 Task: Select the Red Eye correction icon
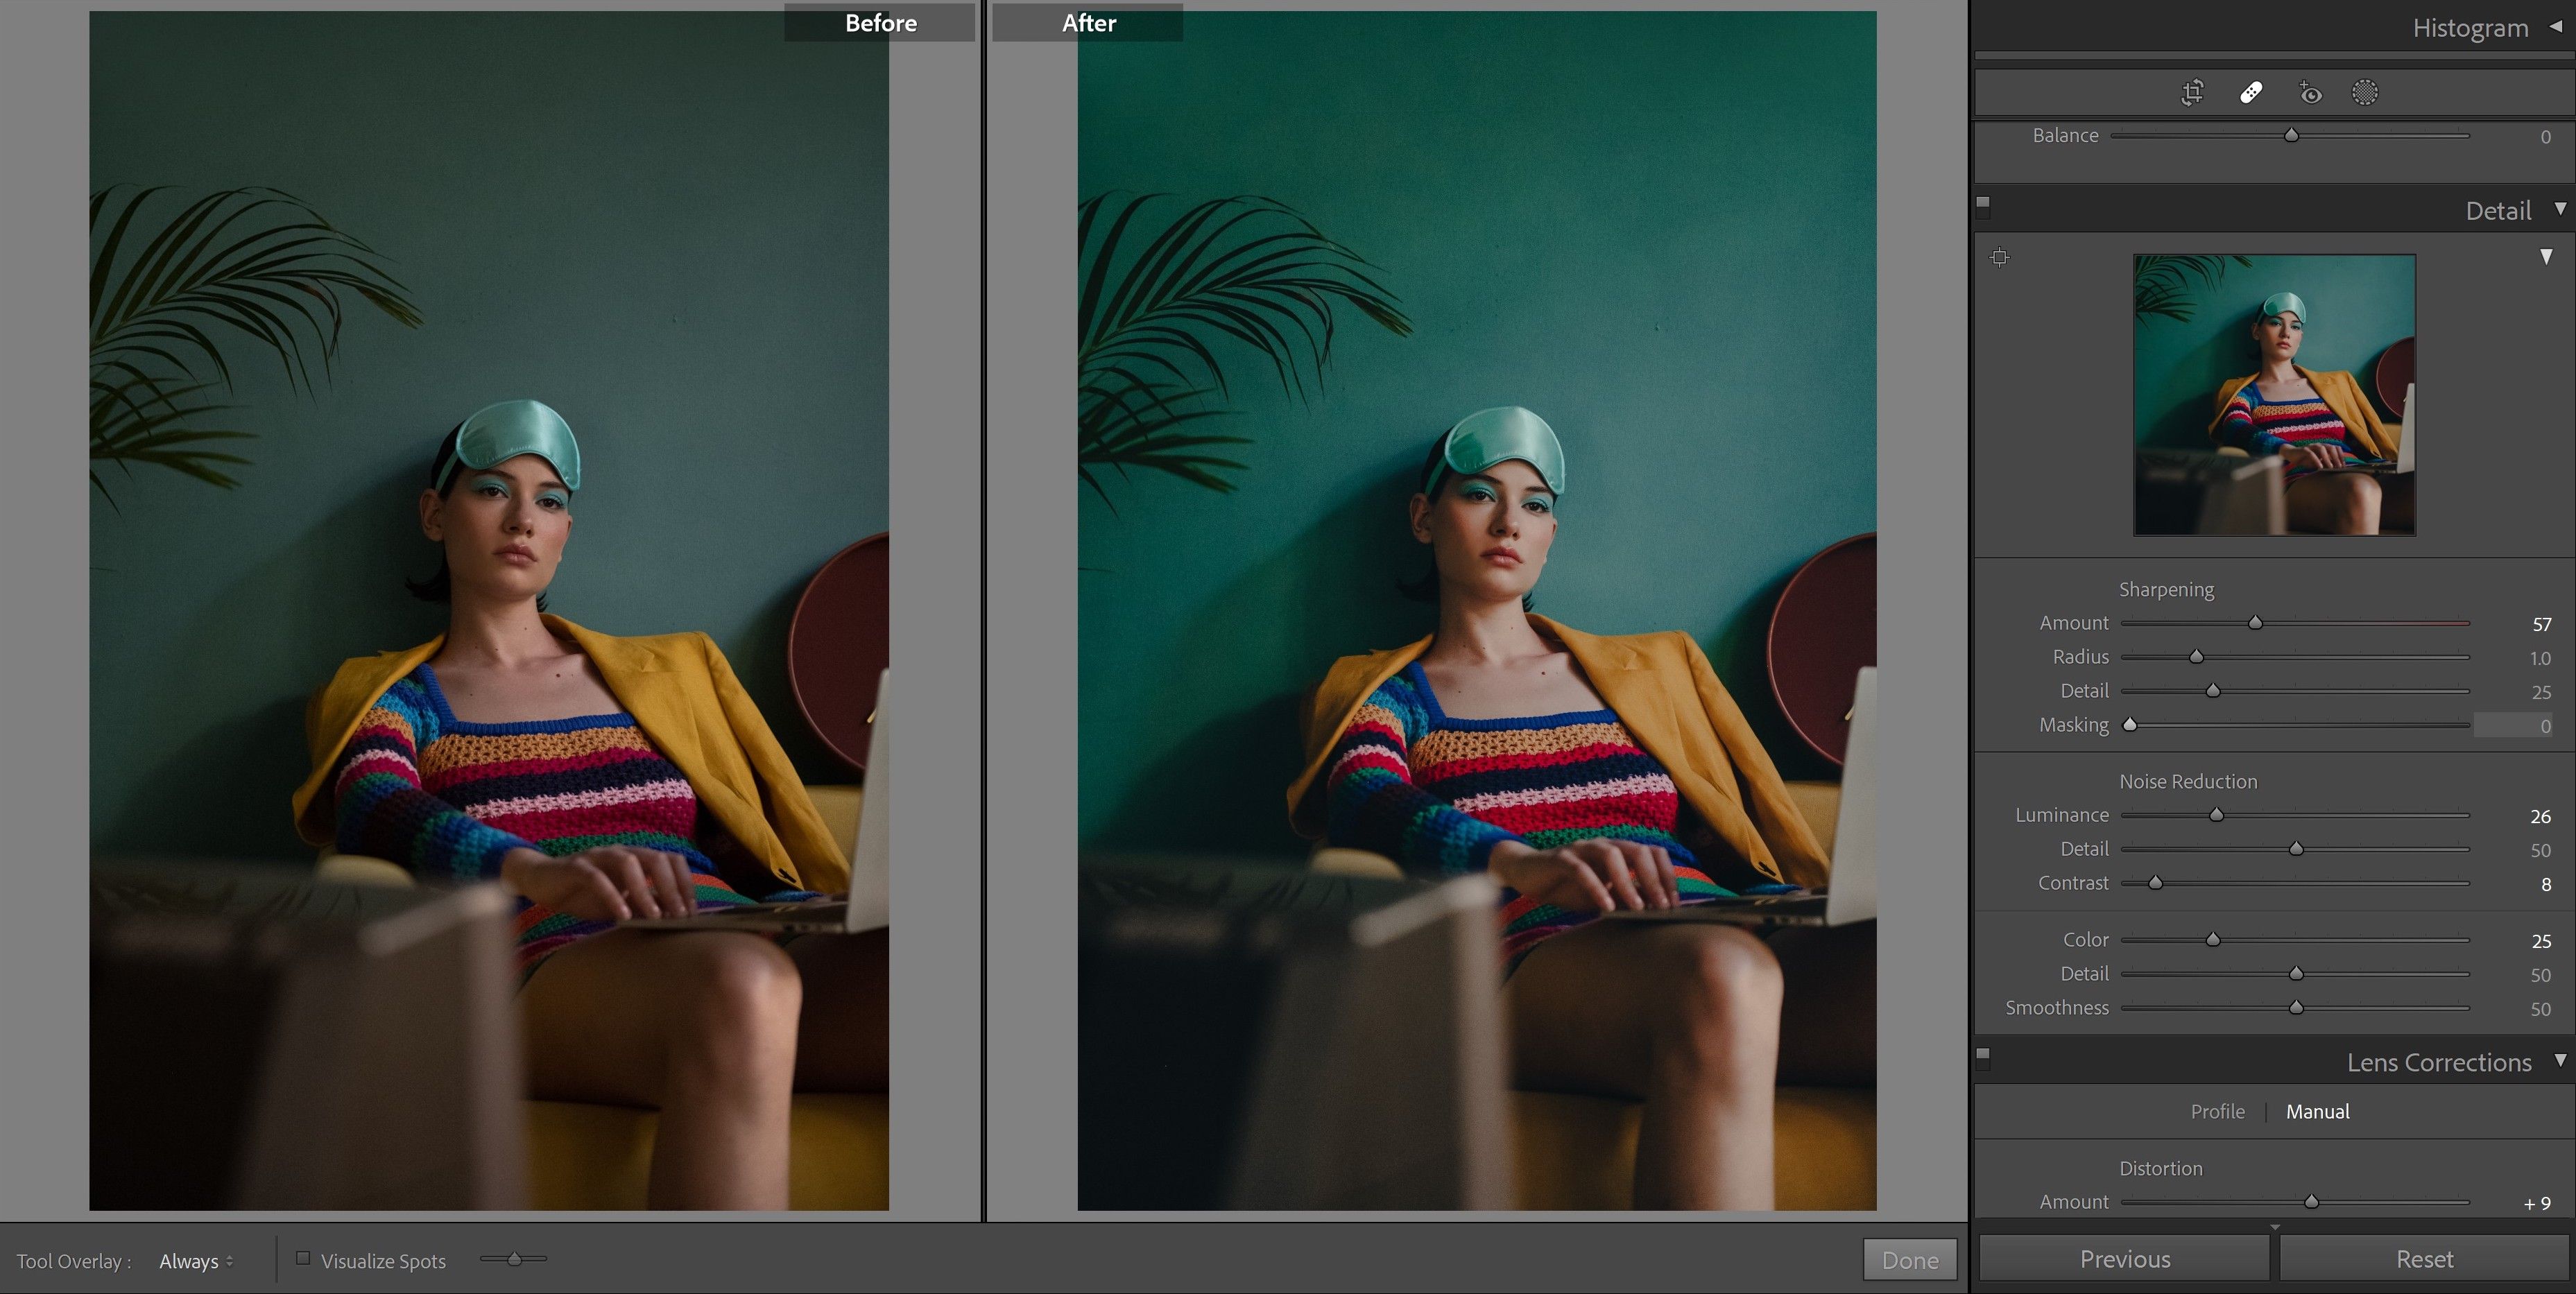pyautogui.click(x=2309, y=93)
